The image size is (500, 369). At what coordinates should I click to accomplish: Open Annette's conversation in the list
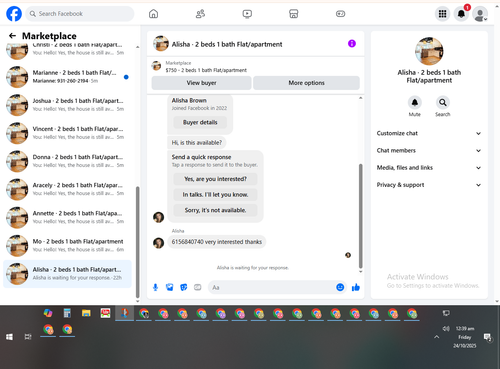[67, 217]
